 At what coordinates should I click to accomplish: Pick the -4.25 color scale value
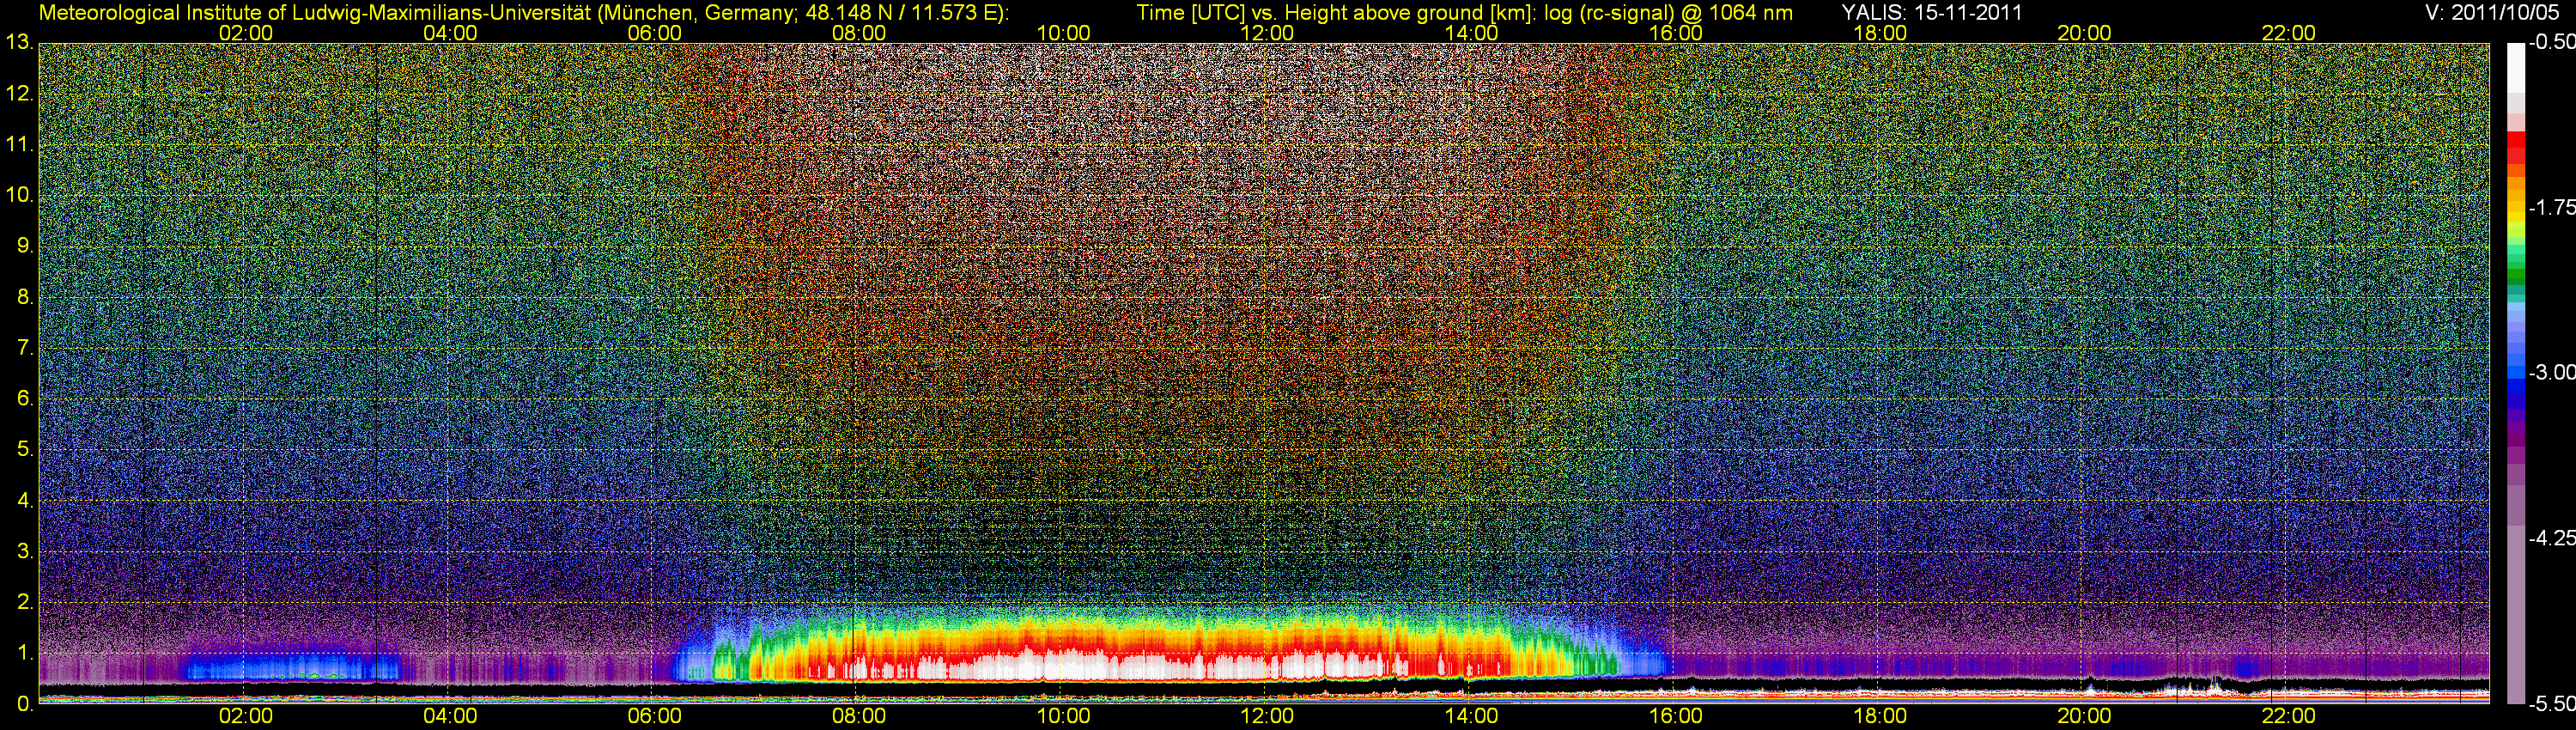[x=2551, y=538]
